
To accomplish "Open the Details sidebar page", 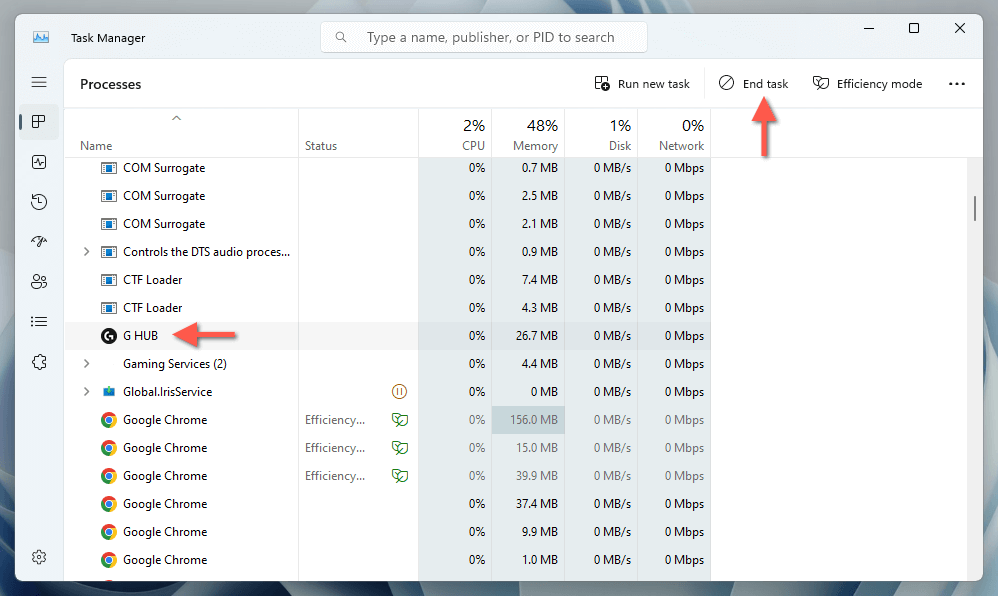I will click(x=39, y=322).
